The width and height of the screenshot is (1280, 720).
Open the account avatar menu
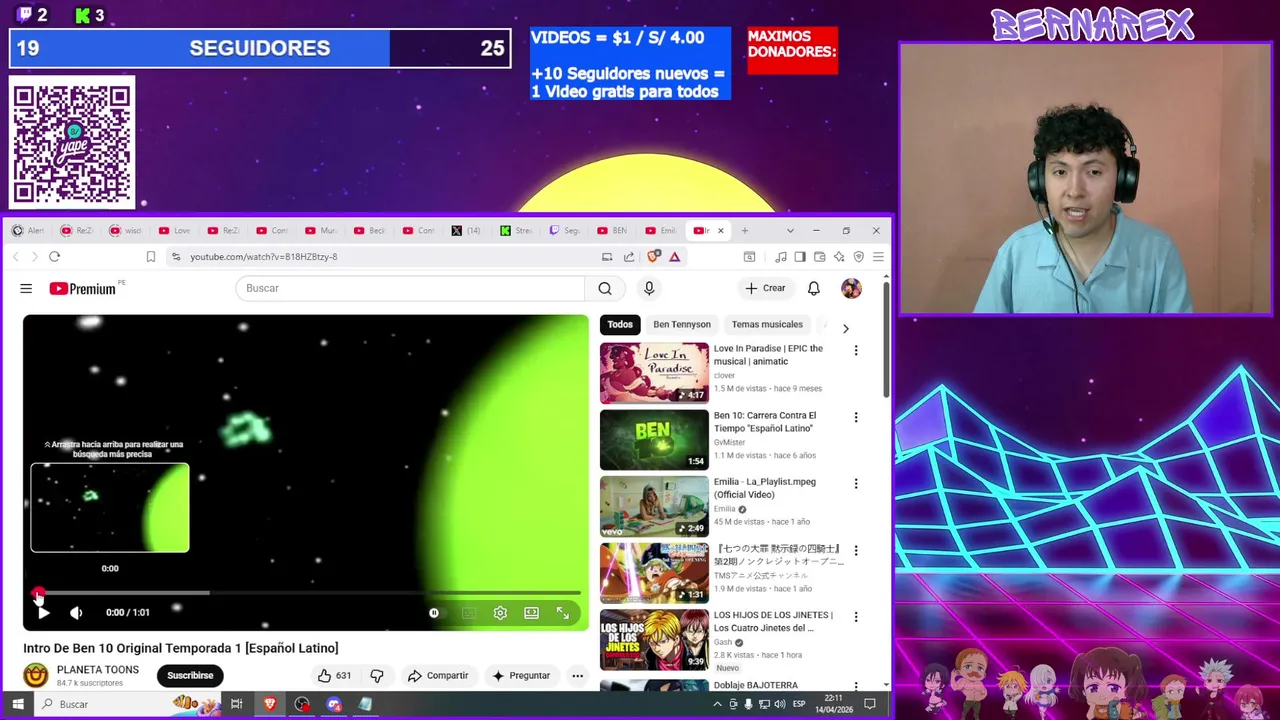point(851,288)
